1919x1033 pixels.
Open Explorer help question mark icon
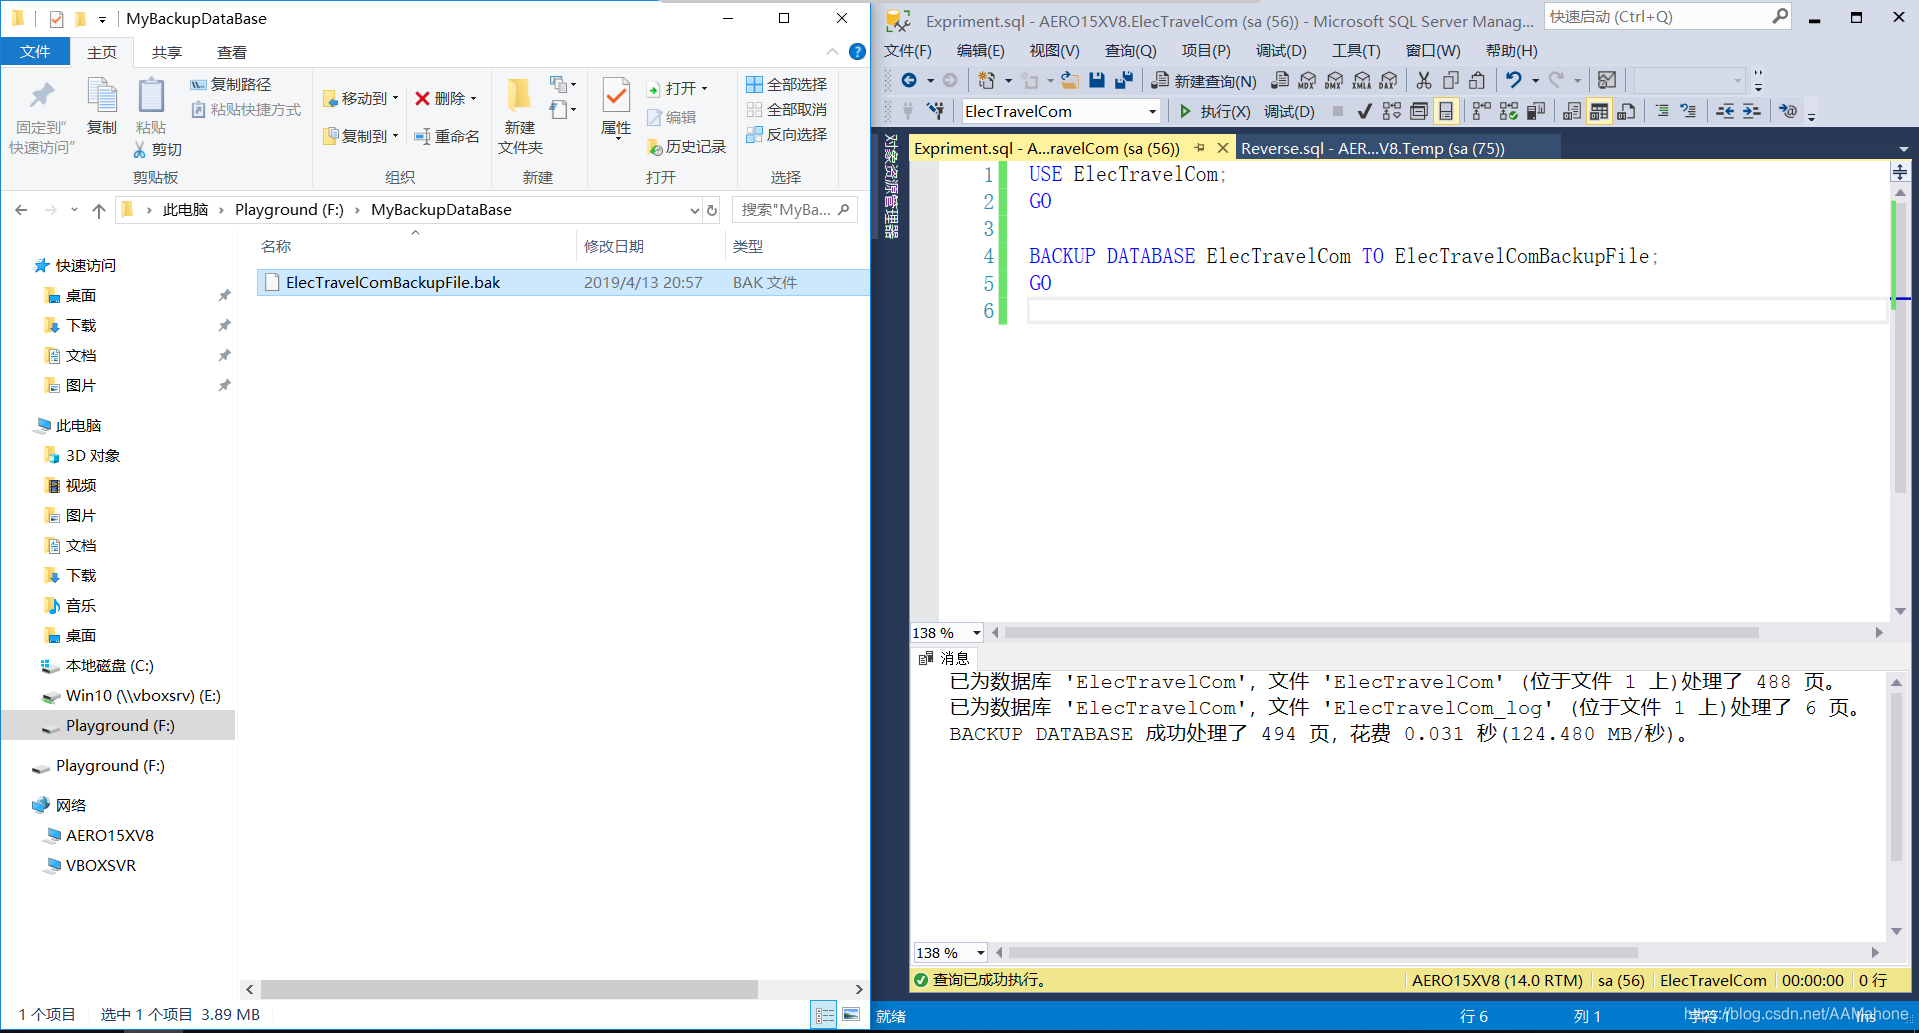tap(857, 52)
